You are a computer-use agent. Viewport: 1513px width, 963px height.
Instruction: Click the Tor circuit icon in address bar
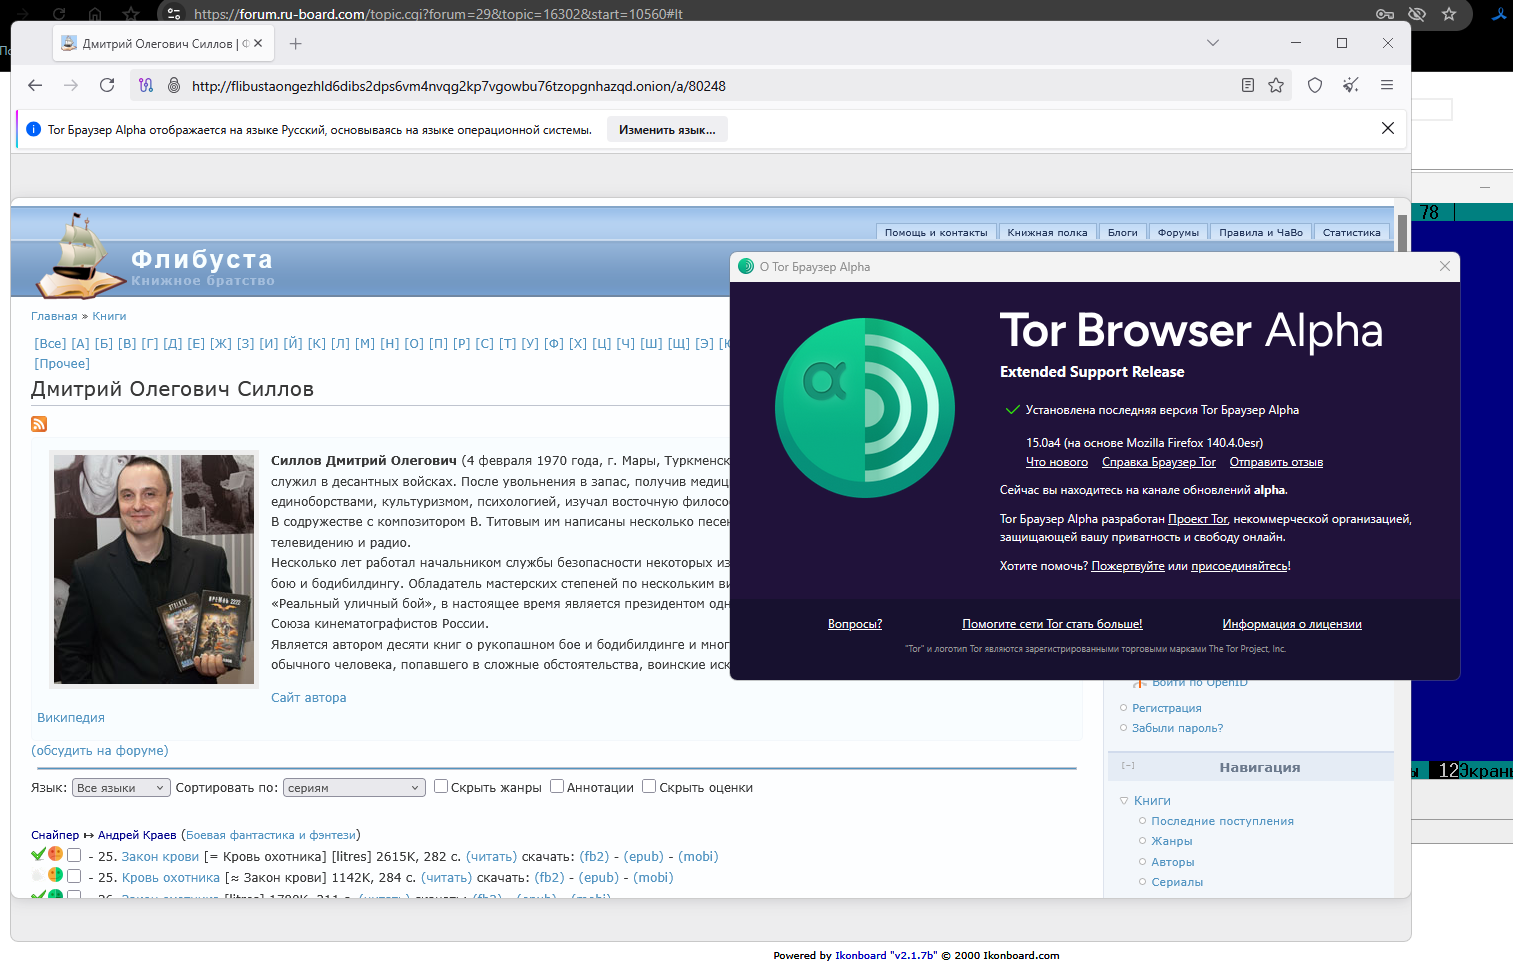point(146,86)
